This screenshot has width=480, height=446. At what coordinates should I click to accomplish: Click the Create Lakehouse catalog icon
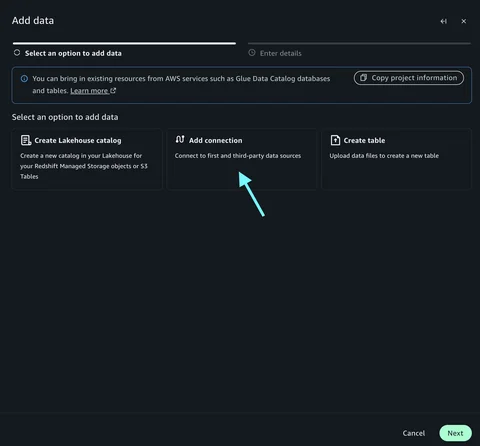pos(26,140)
